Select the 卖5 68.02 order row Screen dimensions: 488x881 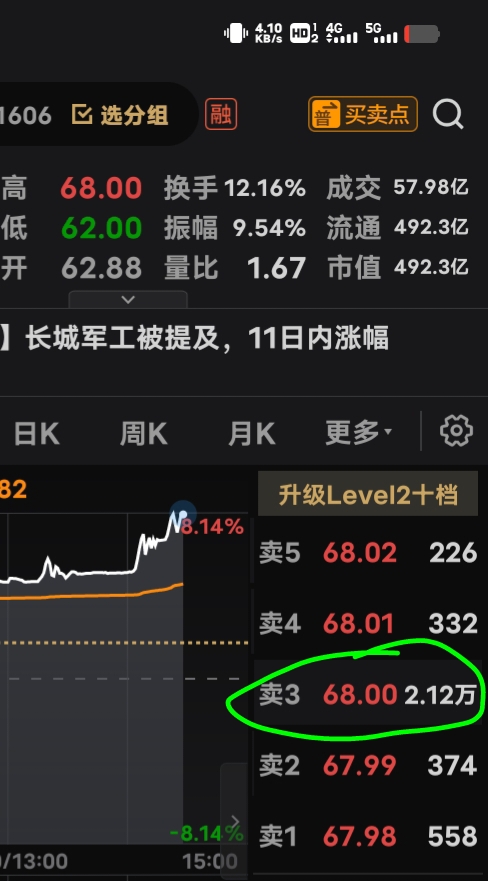pos(368,553)
